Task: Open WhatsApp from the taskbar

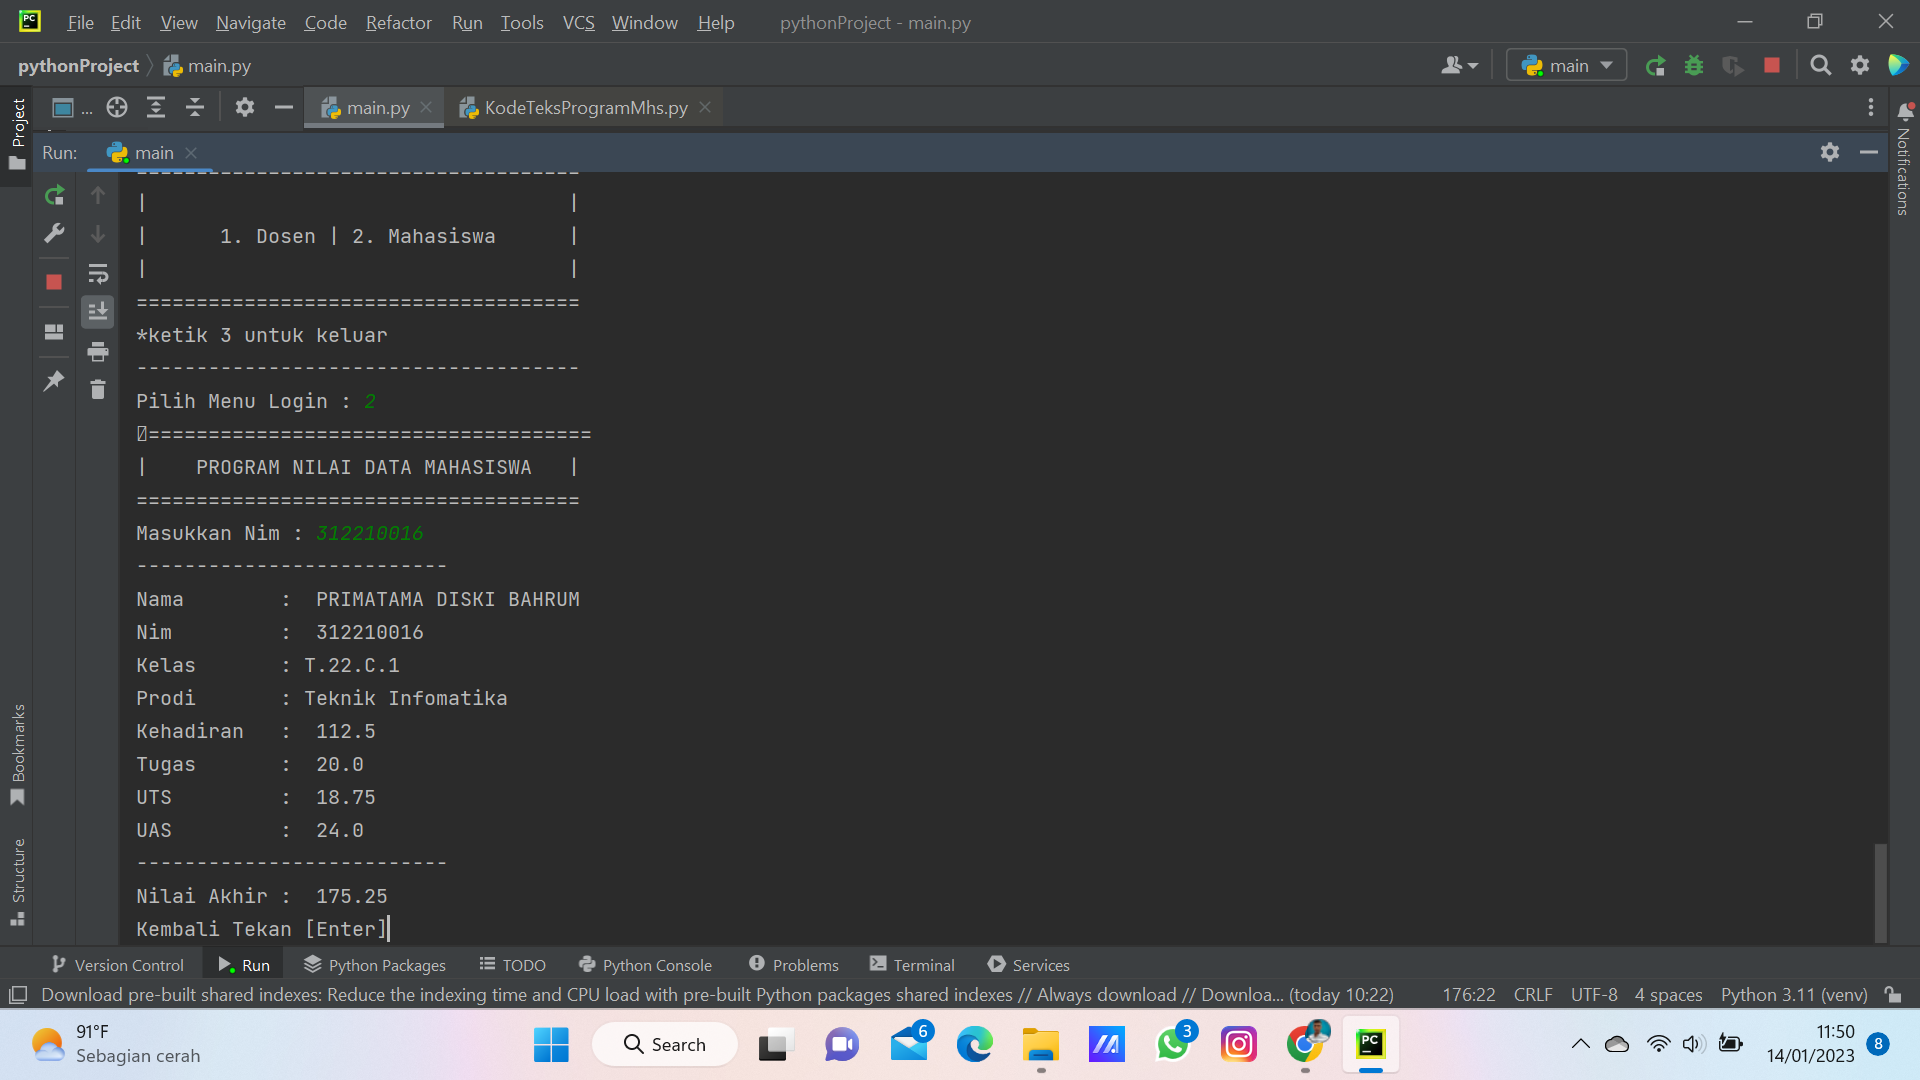Action: click(1173, 1043)
